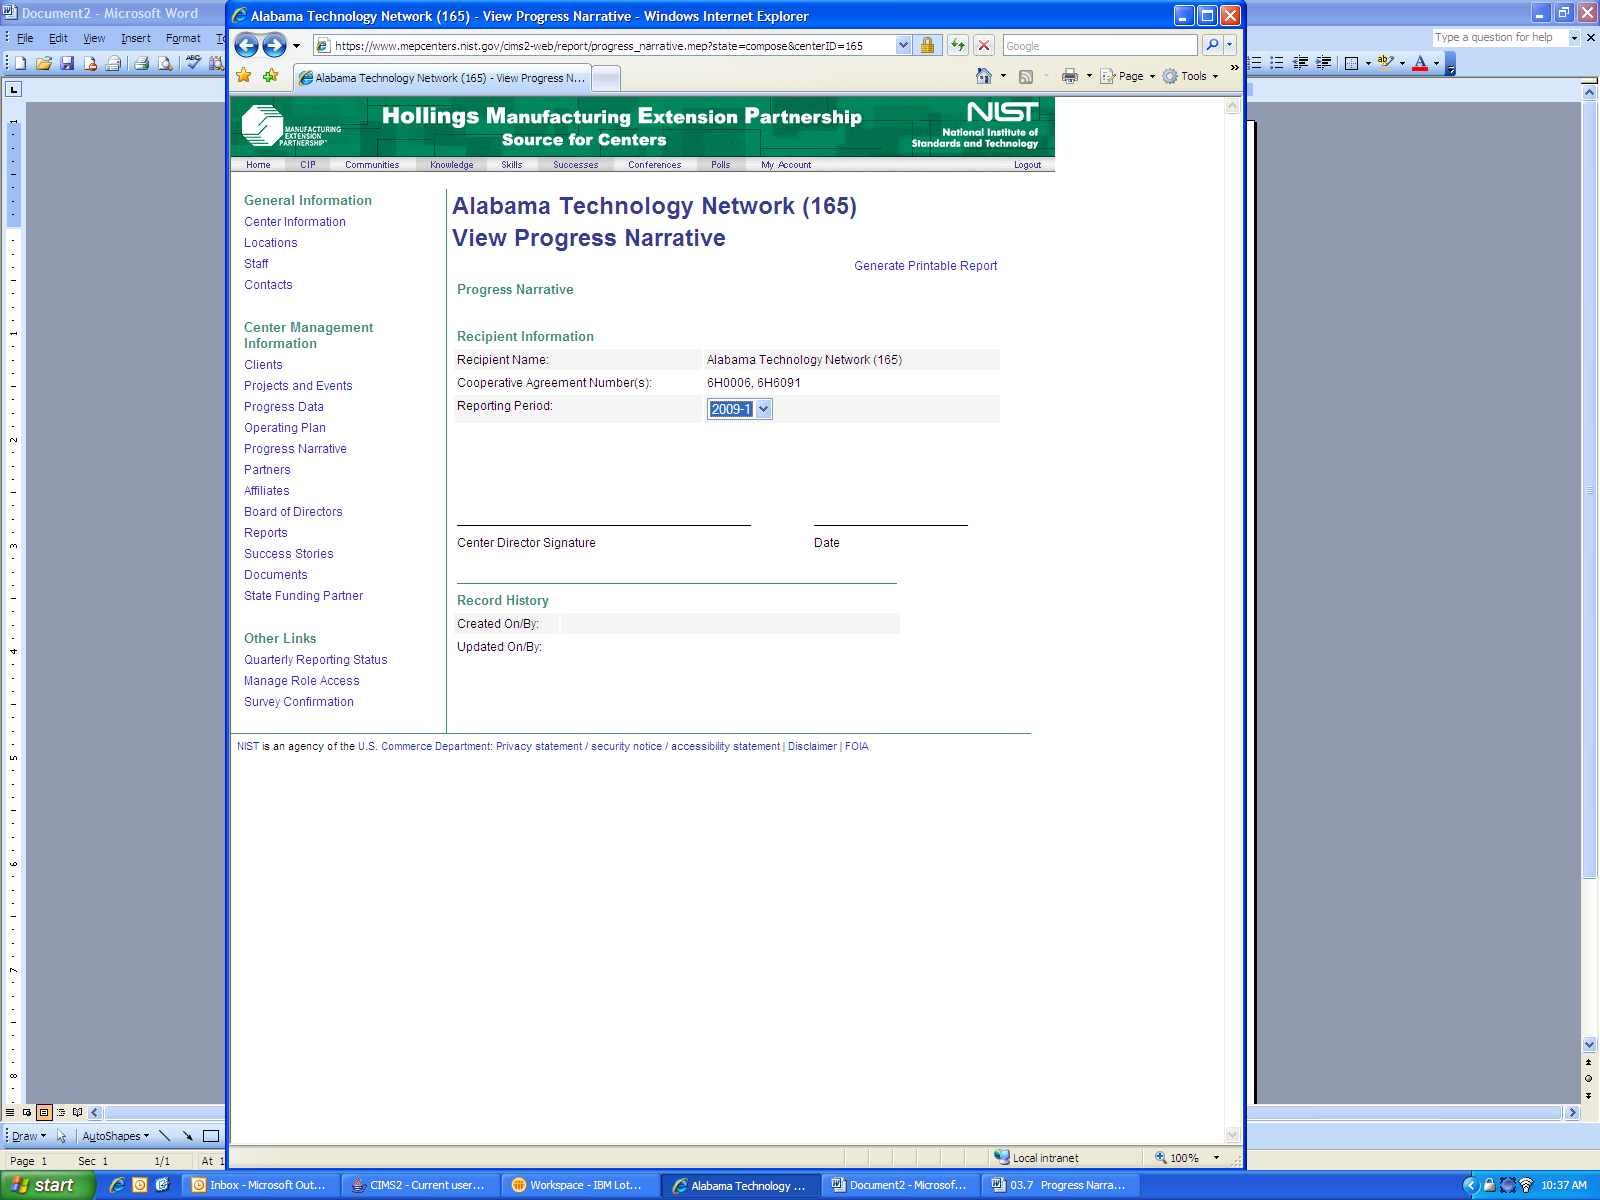Screen dimensions: 1600x1200
Task: Click Word's Save diskette icon
Action: pyautogui.click(x=67, y=63)
